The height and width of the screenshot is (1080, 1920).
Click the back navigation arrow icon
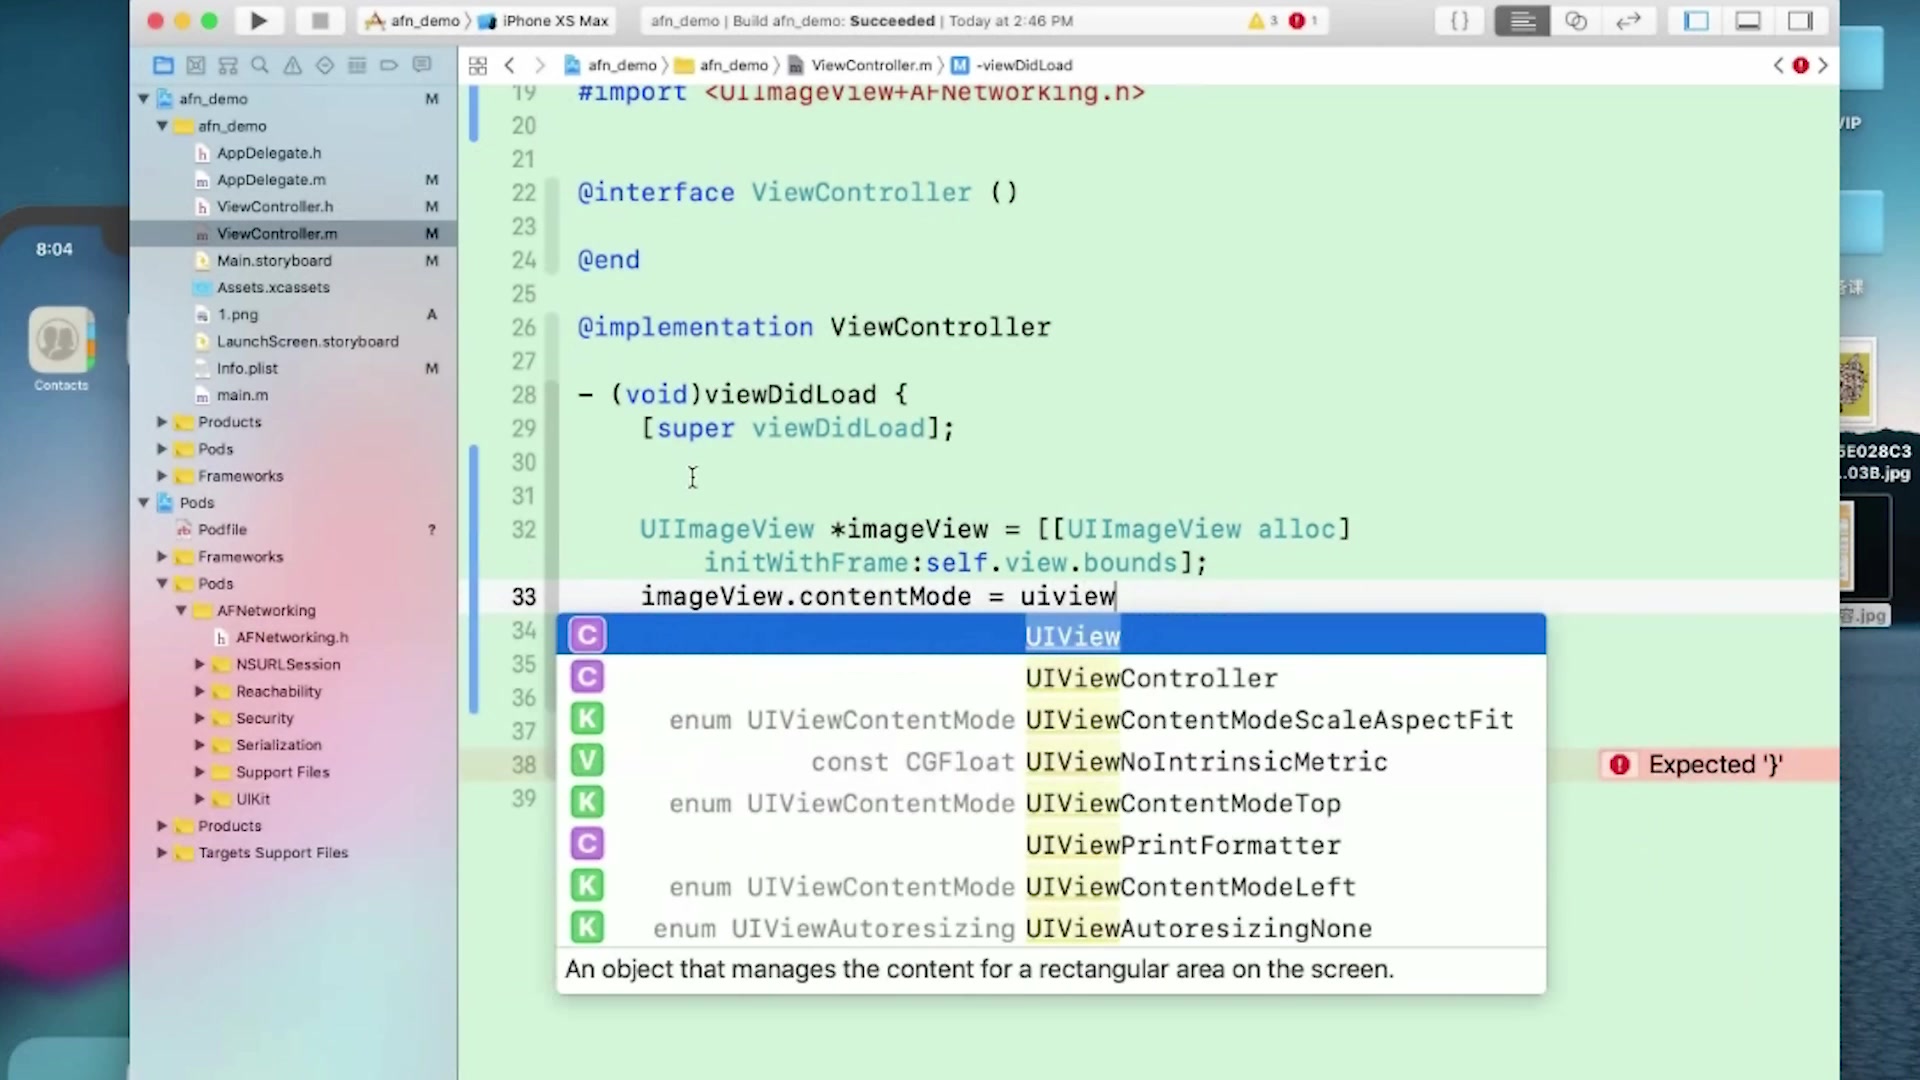pos(512,63)
